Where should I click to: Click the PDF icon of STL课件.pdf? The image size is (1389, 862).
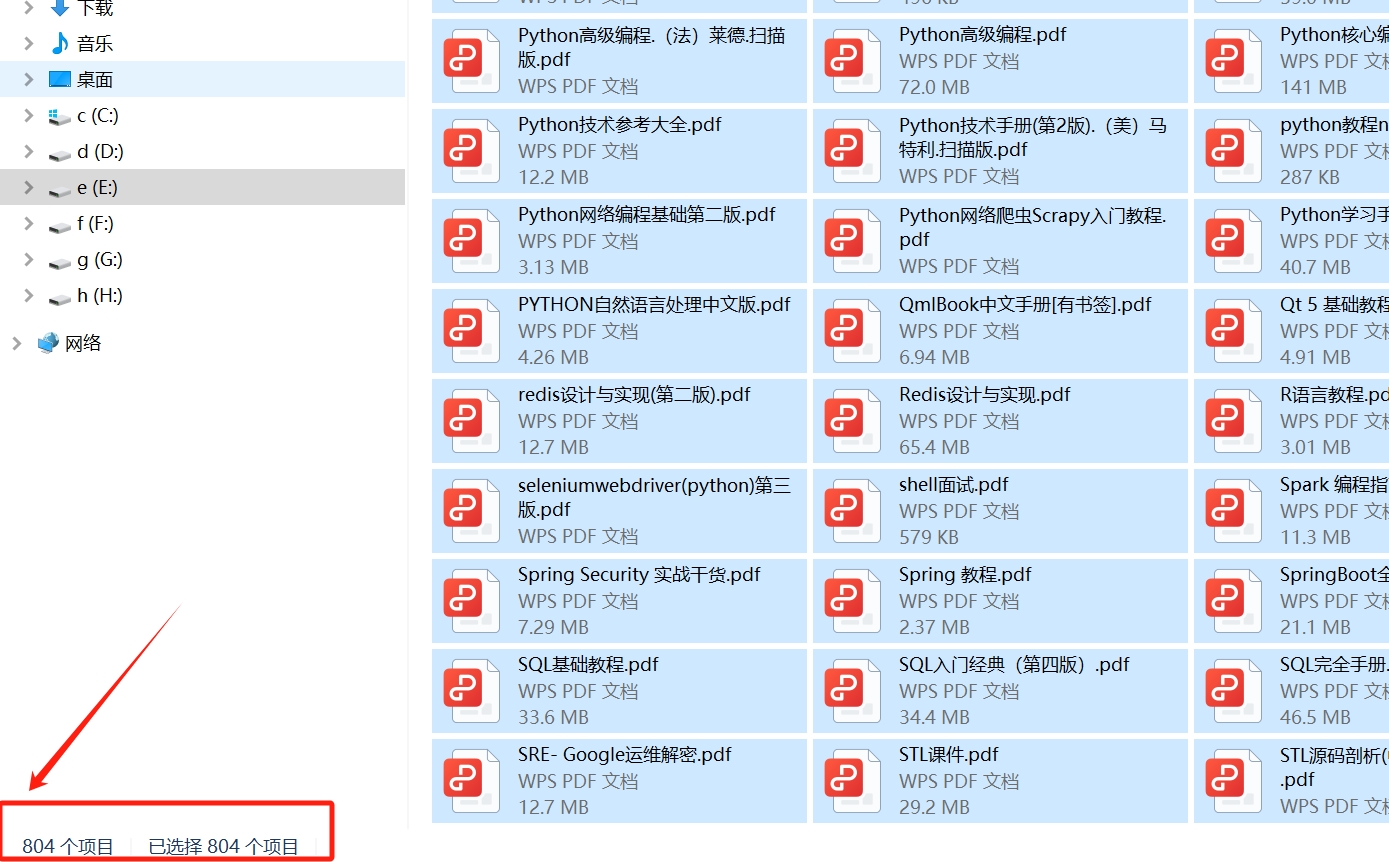(852, 781)
